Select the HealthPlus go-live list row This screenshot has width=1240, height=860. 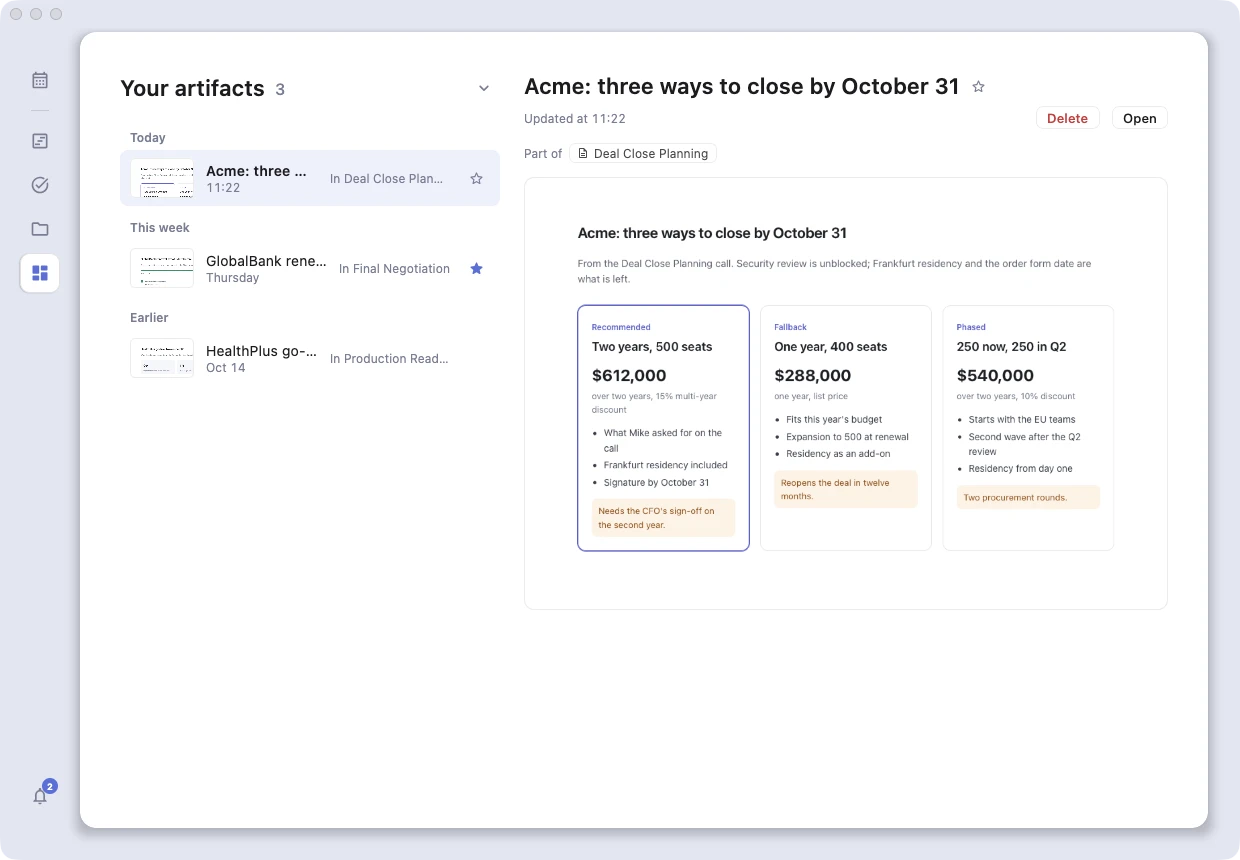(310, 358)
